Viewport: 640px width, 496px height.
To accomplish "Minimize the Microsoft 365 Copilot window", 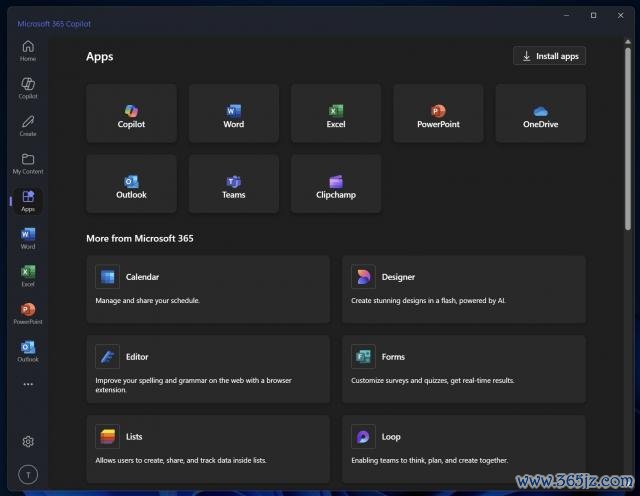I will pos(567,16).
